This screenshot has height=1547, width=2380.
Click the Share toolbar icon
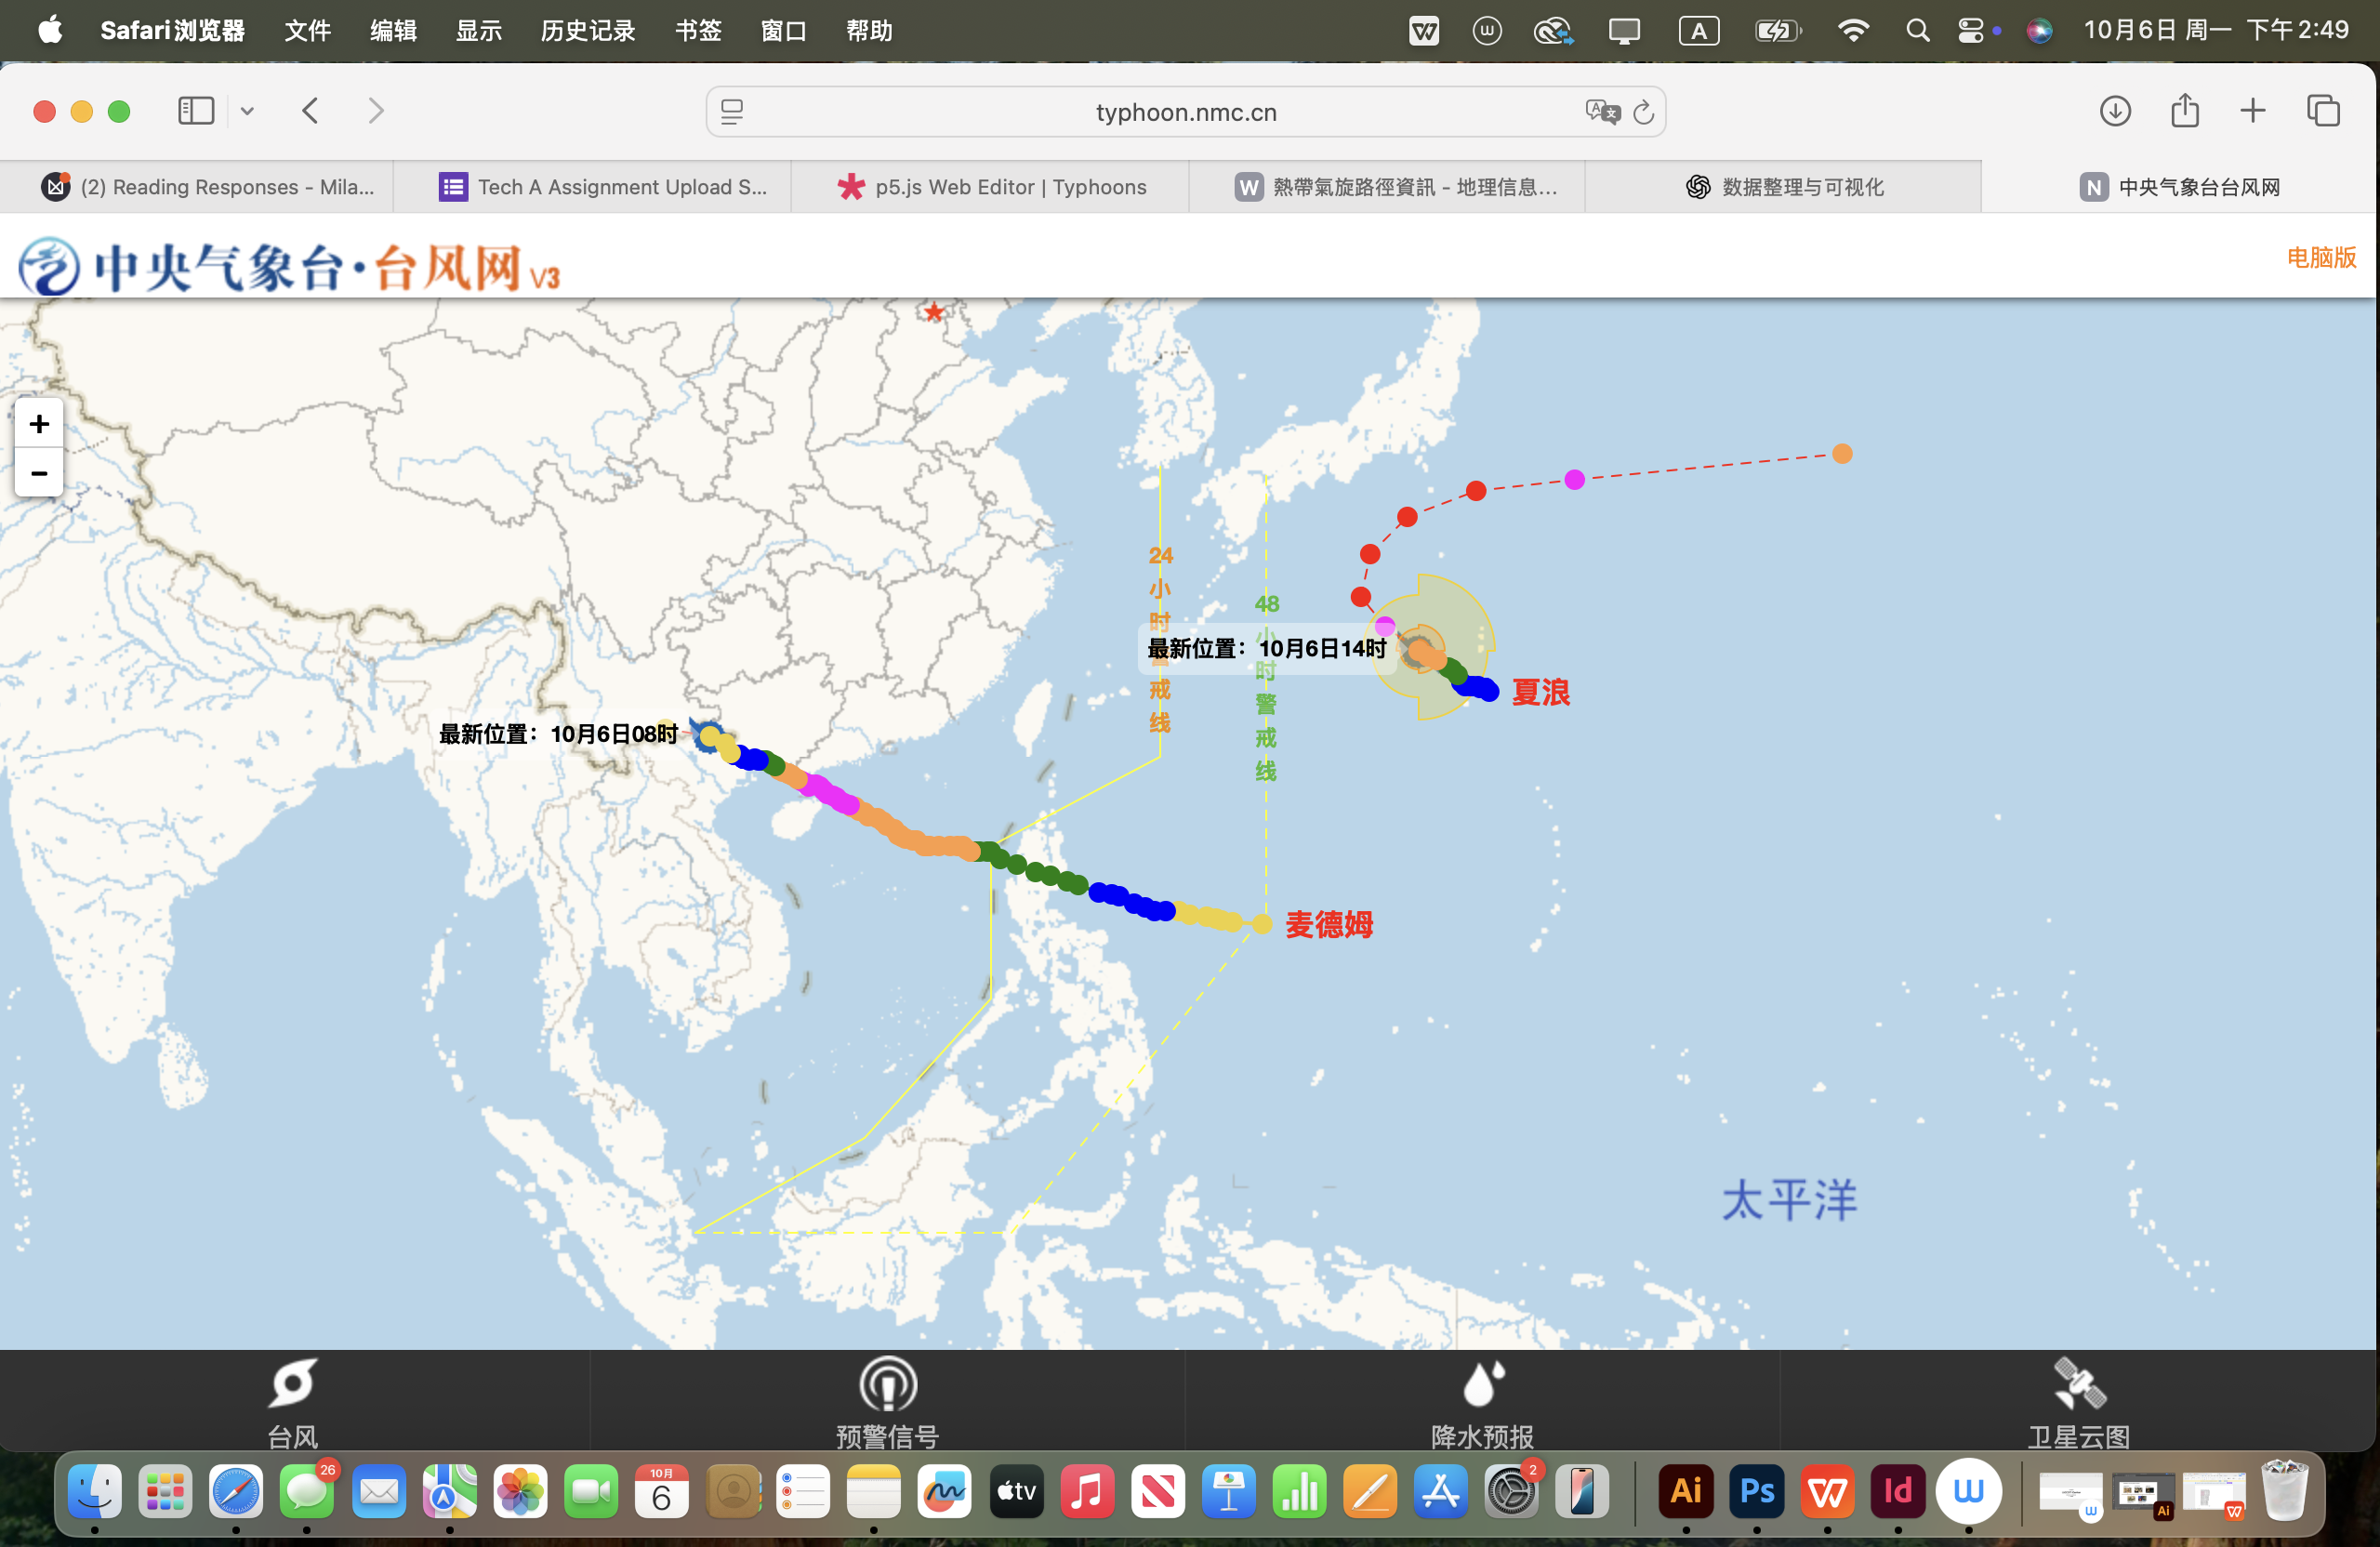(x=2184, y=111)
